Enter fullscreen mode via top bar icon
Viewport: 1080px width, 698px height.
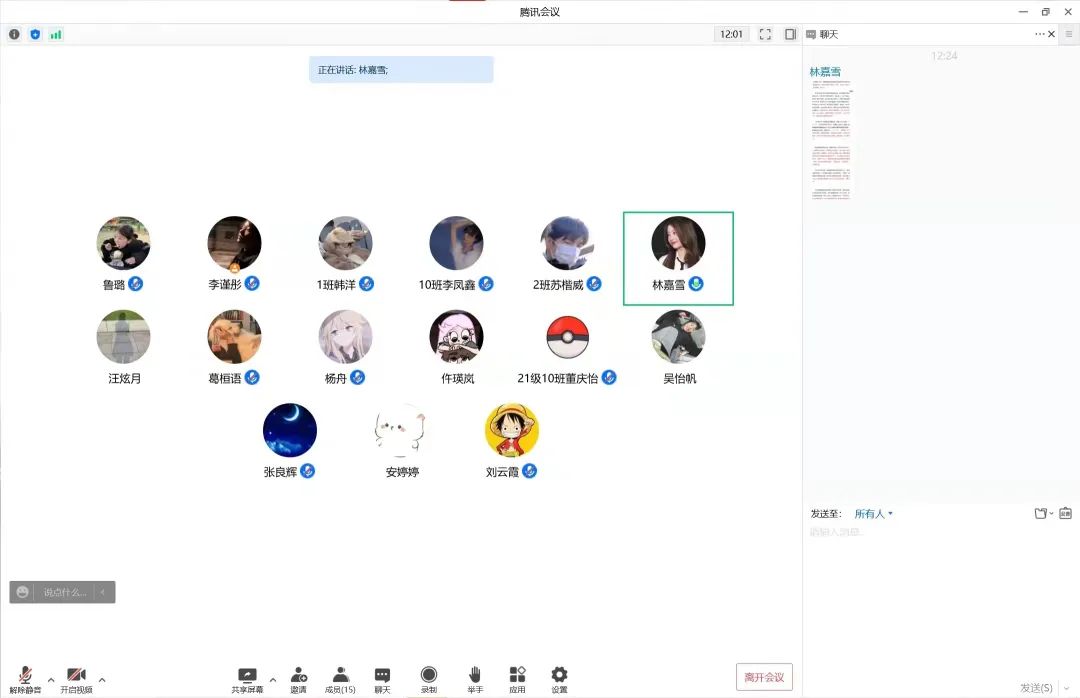[765, 34]
